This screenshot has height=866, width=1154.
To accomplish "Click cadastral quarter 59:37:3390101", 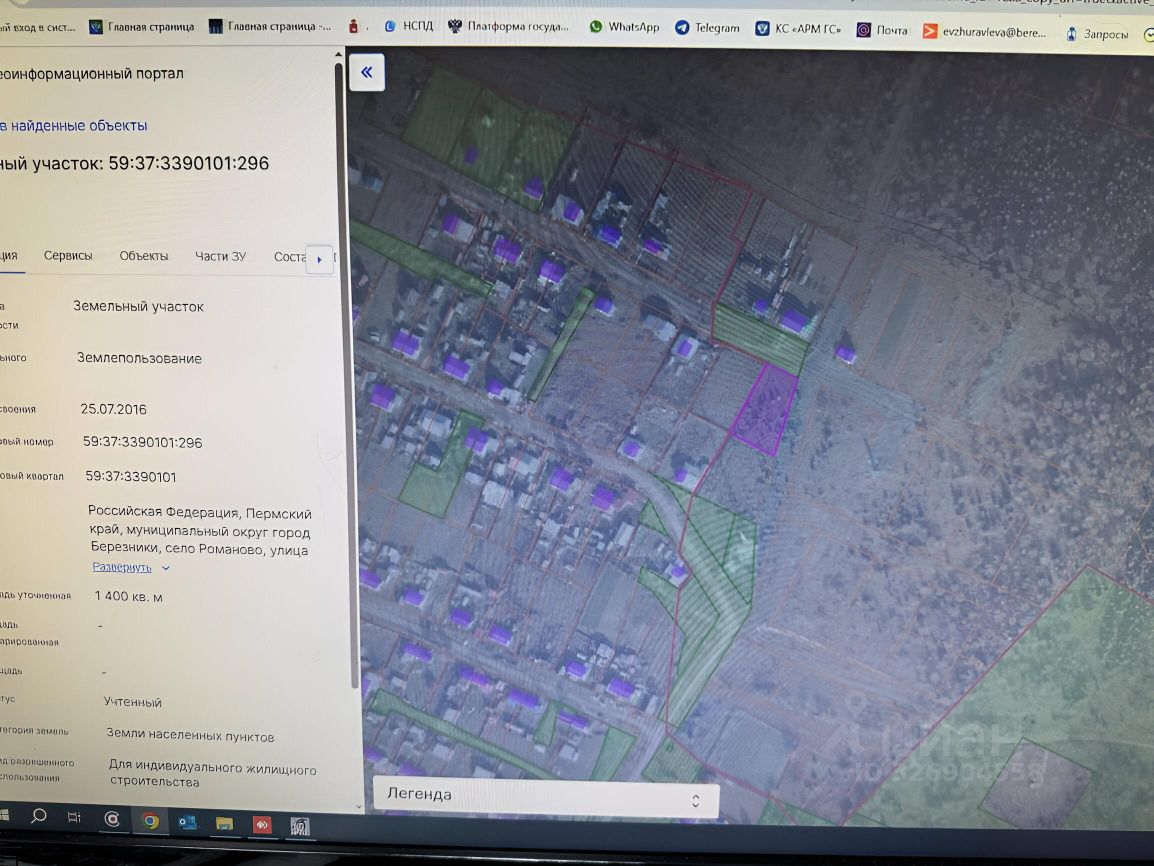I will click(x=131, y=477).
